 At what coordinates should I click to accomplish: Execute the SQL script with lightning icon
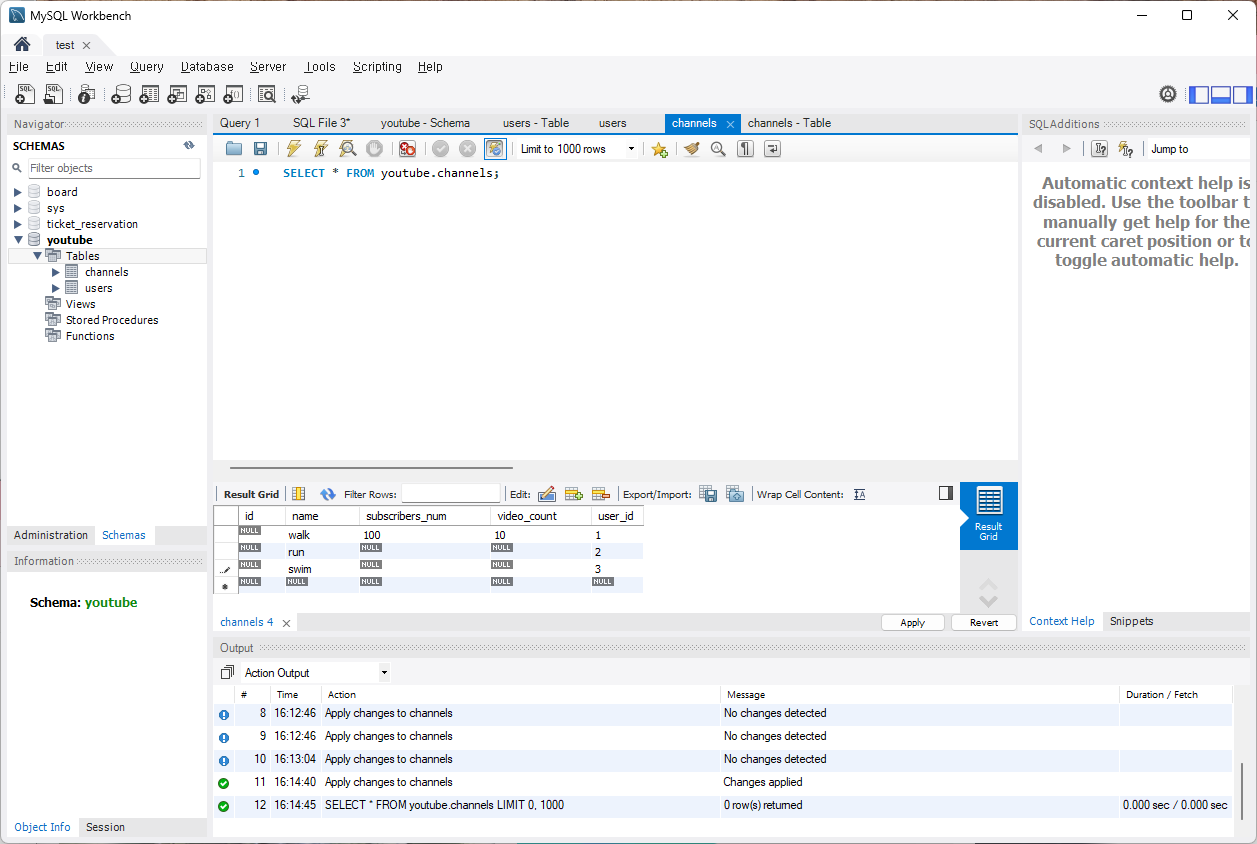[294, 149]
